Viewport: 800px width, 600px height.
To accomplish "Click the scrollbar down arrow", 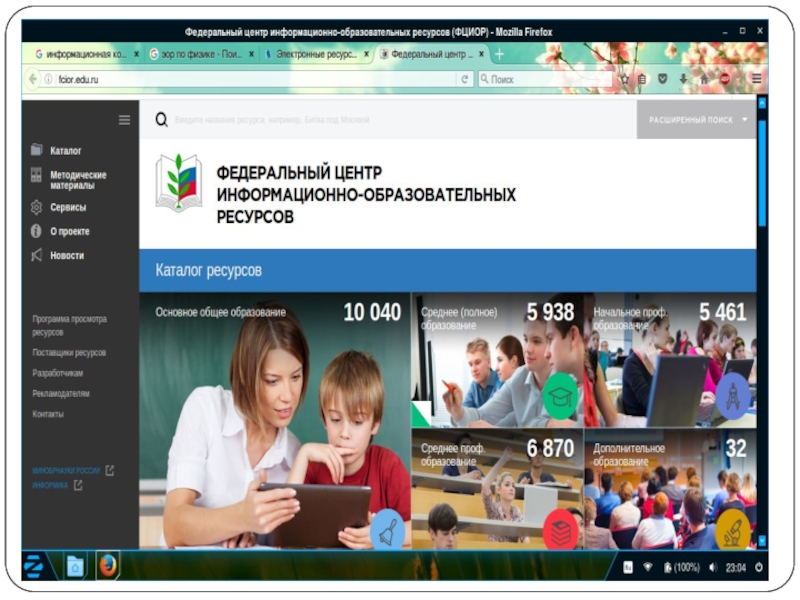I will coord(762,540).
